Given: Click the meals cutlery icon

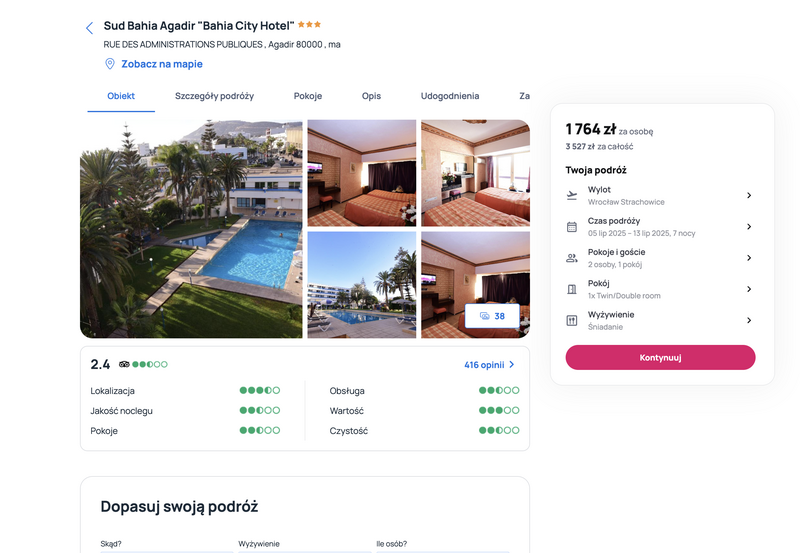Looking at the screenshot, I should (x=572, y=320).
